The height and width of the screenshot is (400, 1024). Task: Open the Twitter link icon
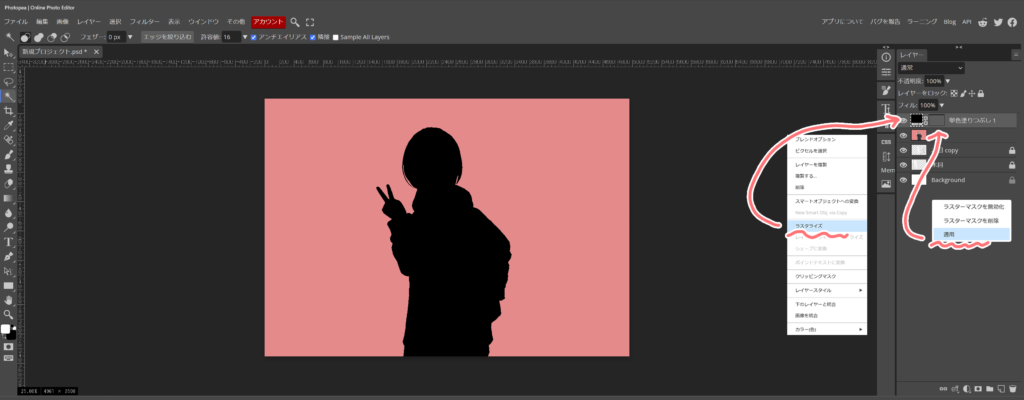(997, 21)
